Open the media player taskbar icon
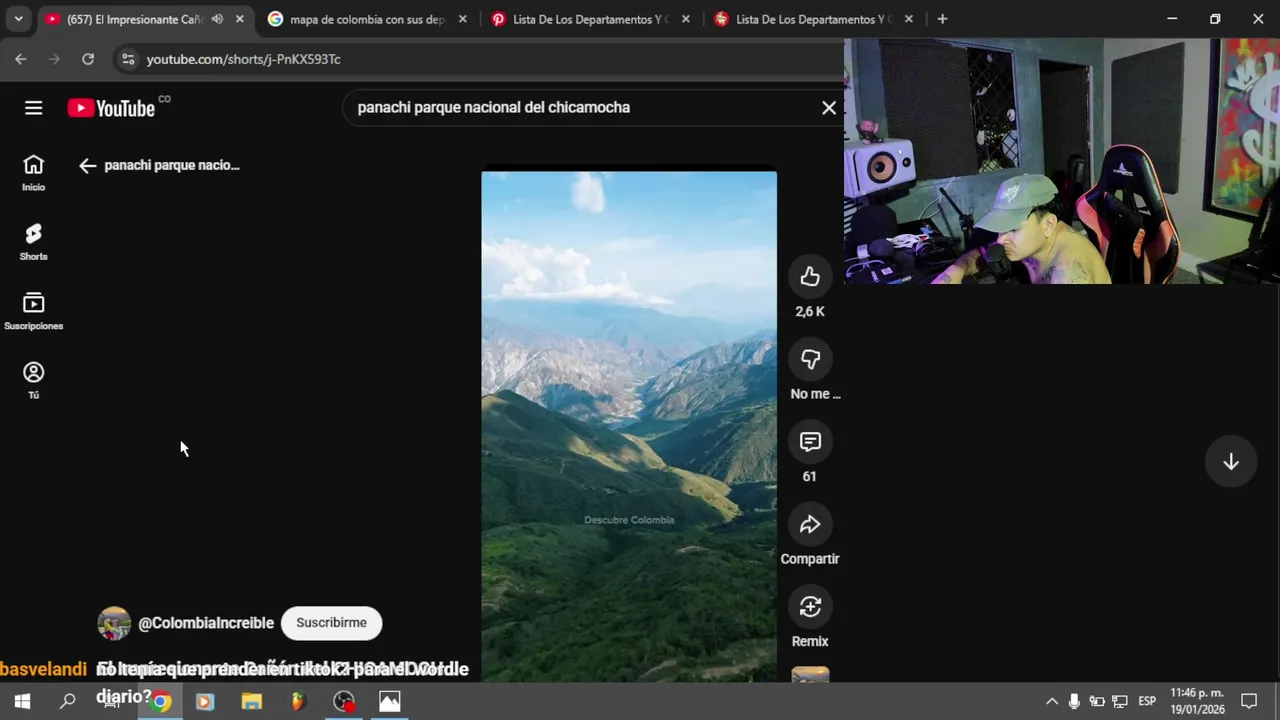The width and height of the screenshot is (1280, 720). (x=205, y=701)
